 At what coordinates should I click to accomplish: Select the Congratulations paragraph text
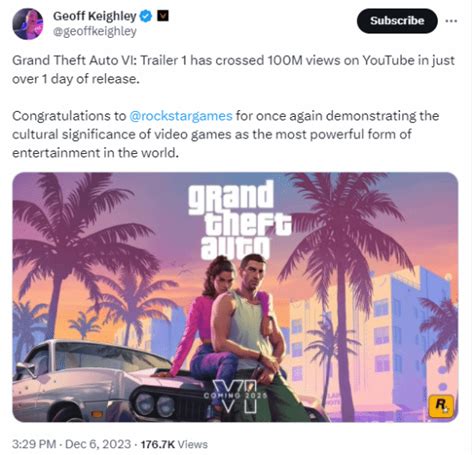pyautogui.click(x=225, y=134)
